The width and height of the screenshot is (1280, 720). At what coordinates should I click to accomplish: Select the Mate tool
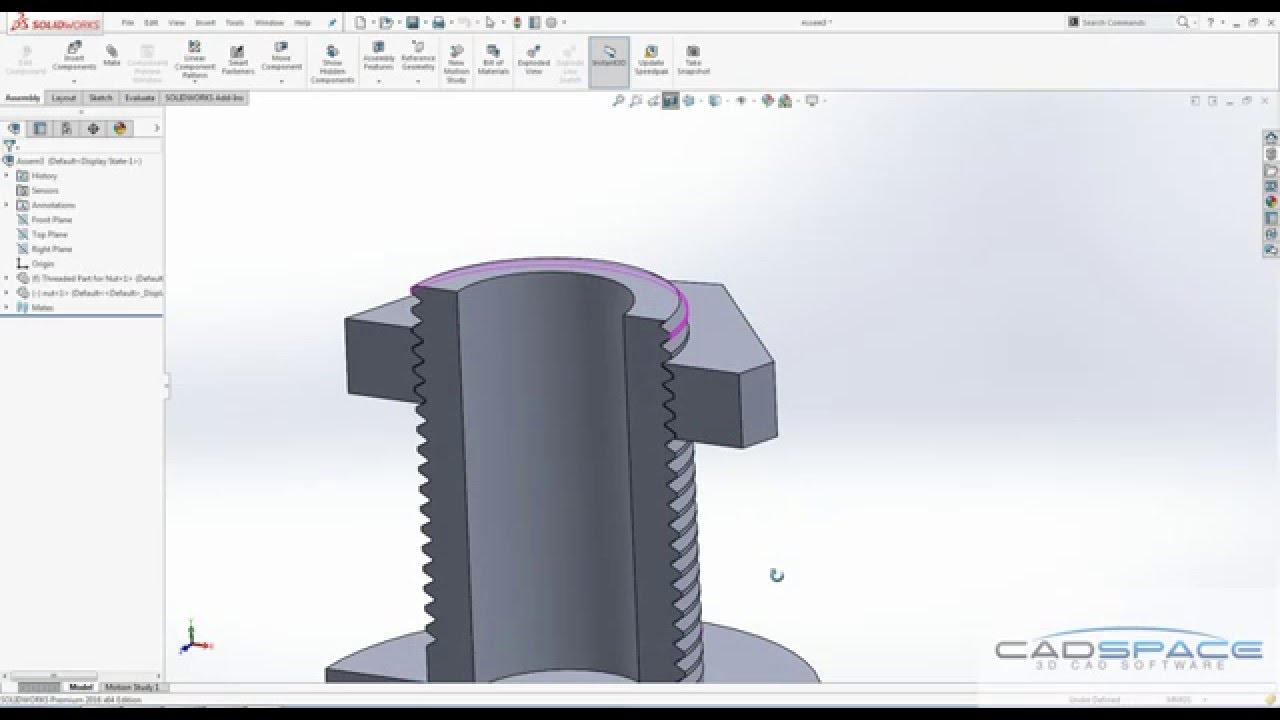click(x=112, y=54)
